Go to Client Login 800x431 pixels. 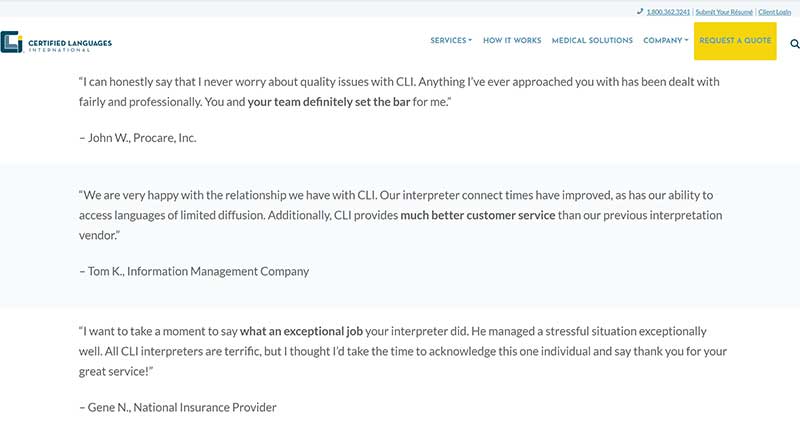[774, 12]
